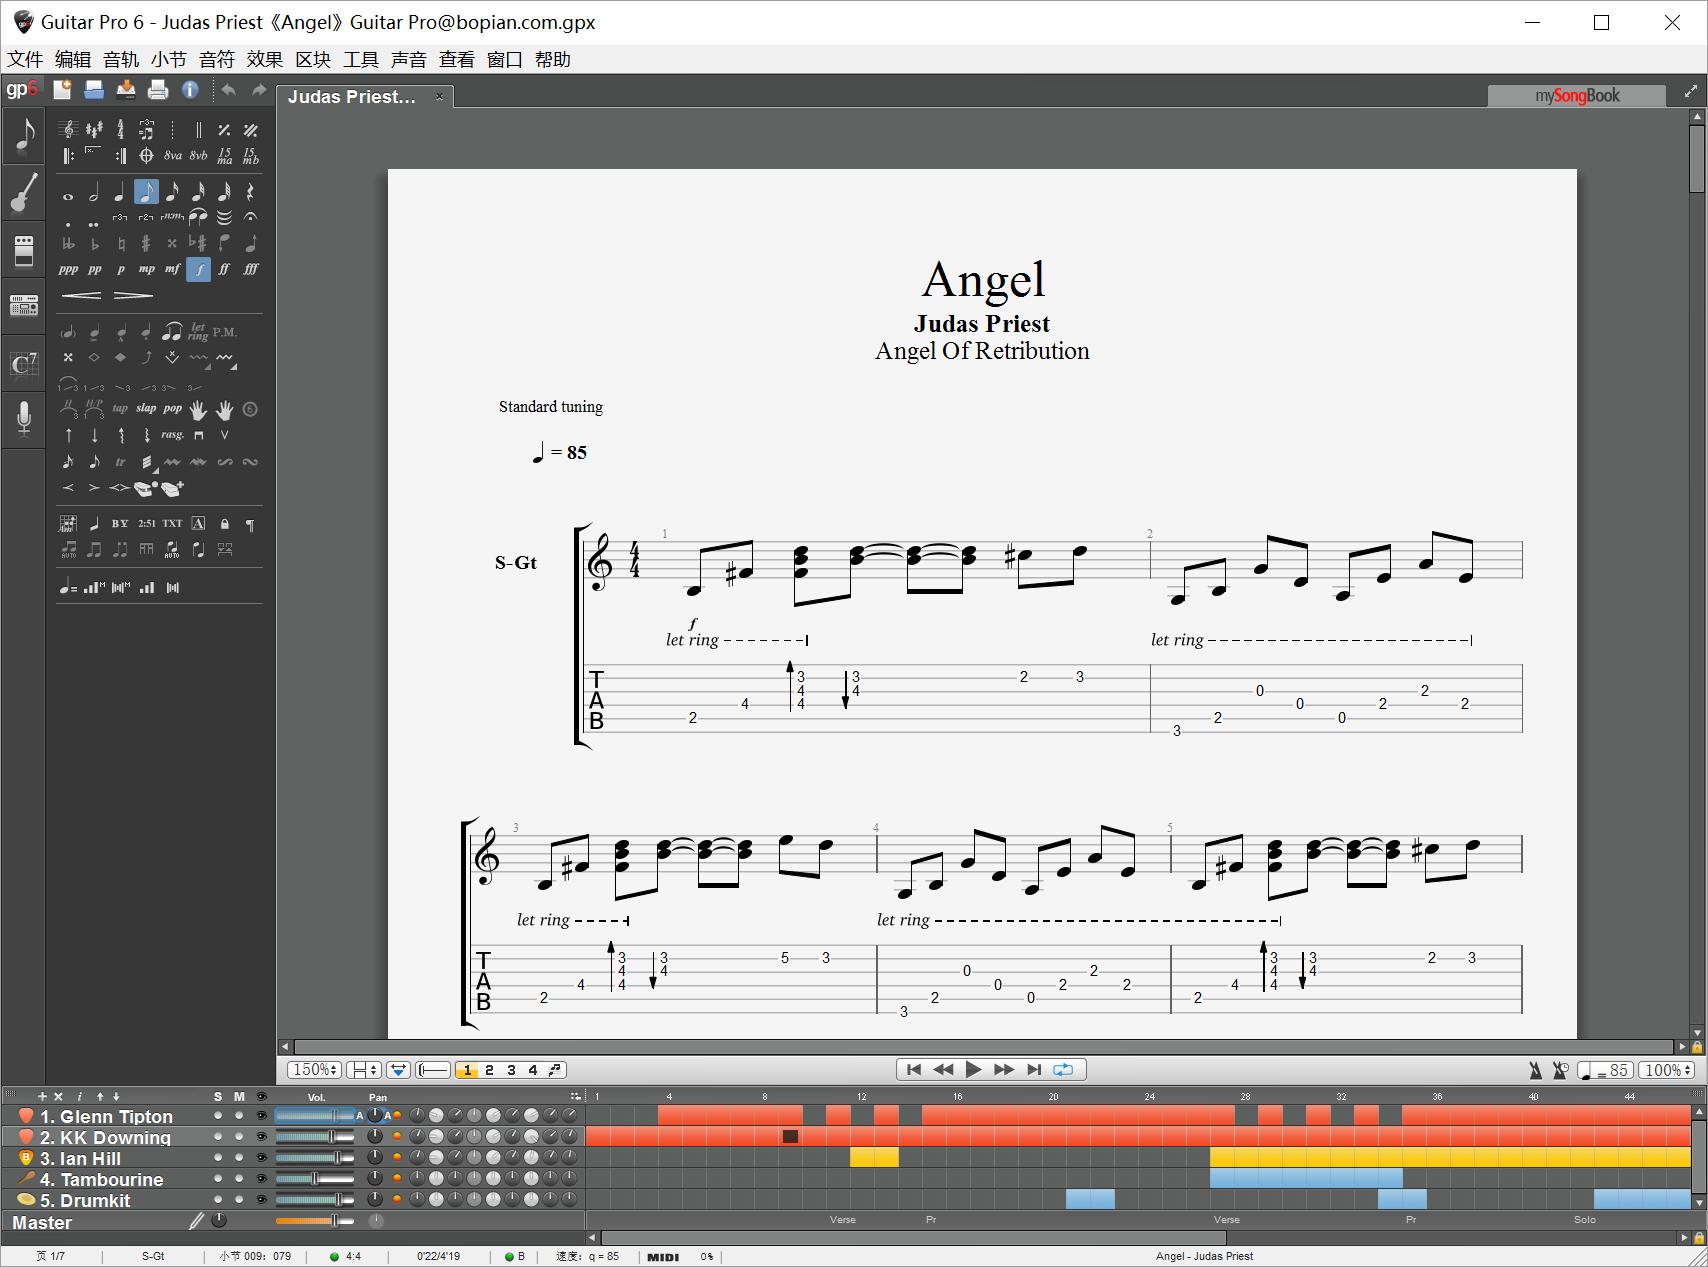This screenshot has height=1267, width=1708.
Task: Open the chord diagram insert tool
Action: point(68,523)
